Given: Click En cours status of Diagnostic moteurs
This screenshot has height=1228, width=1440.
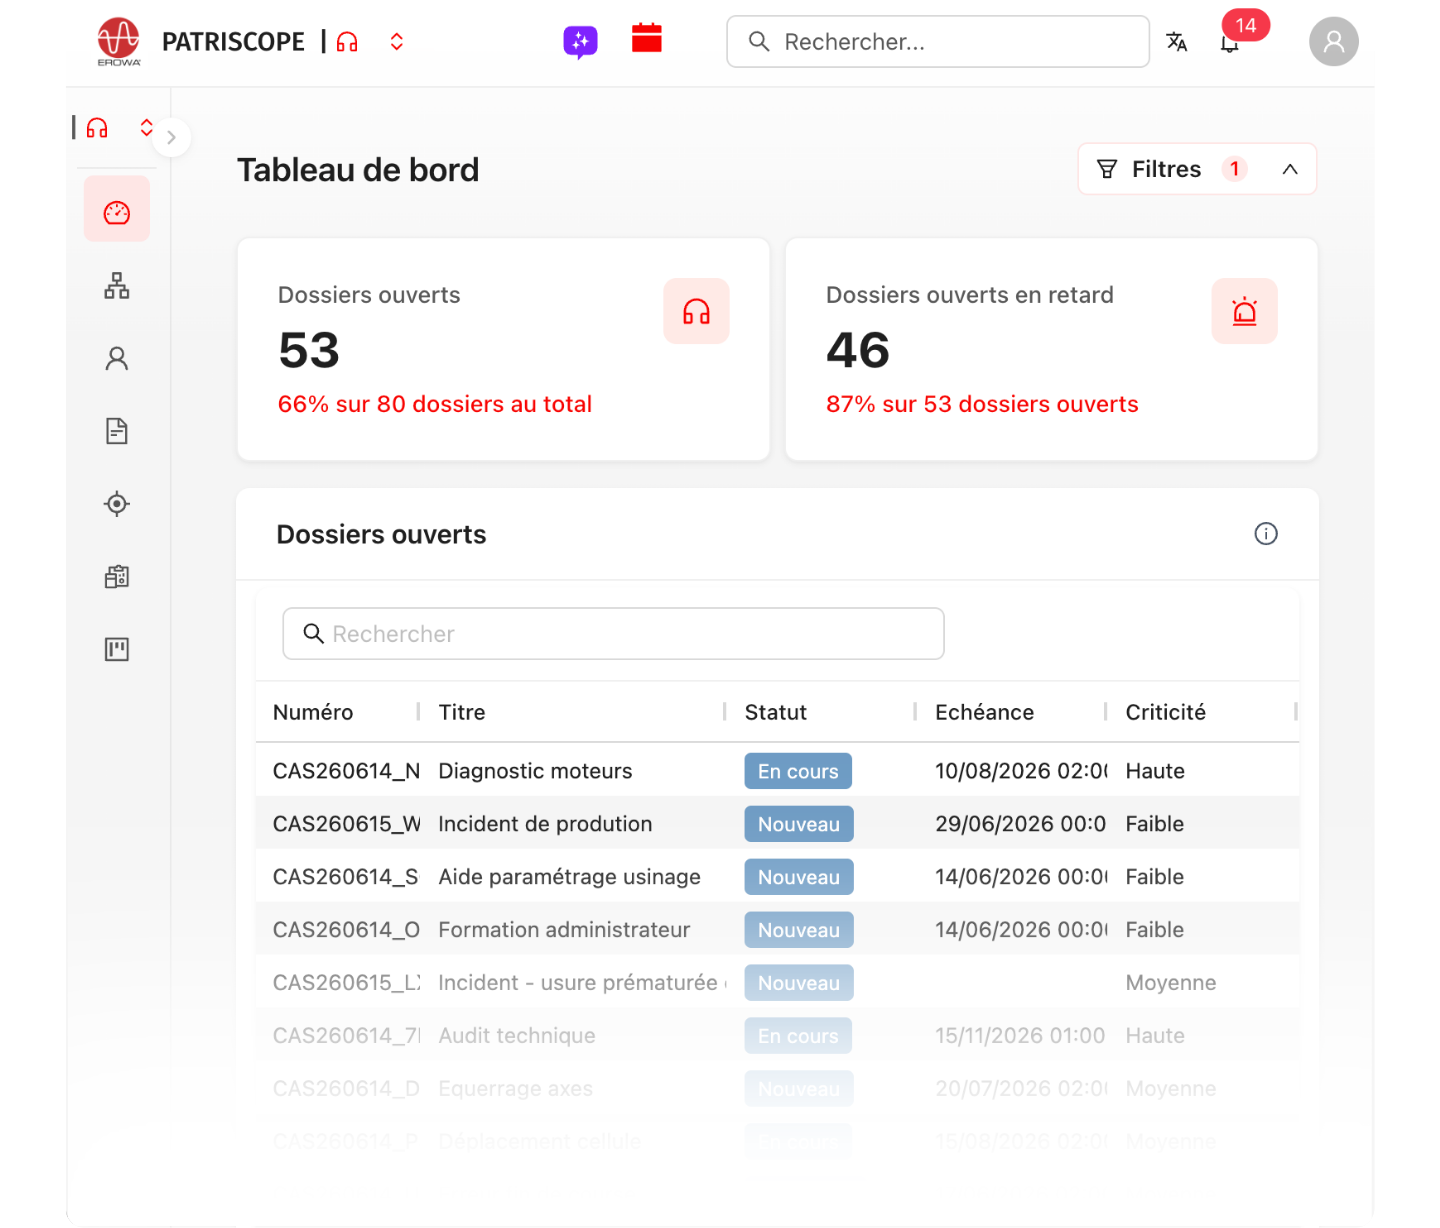Looking at the screenshot, I should 798,771.
